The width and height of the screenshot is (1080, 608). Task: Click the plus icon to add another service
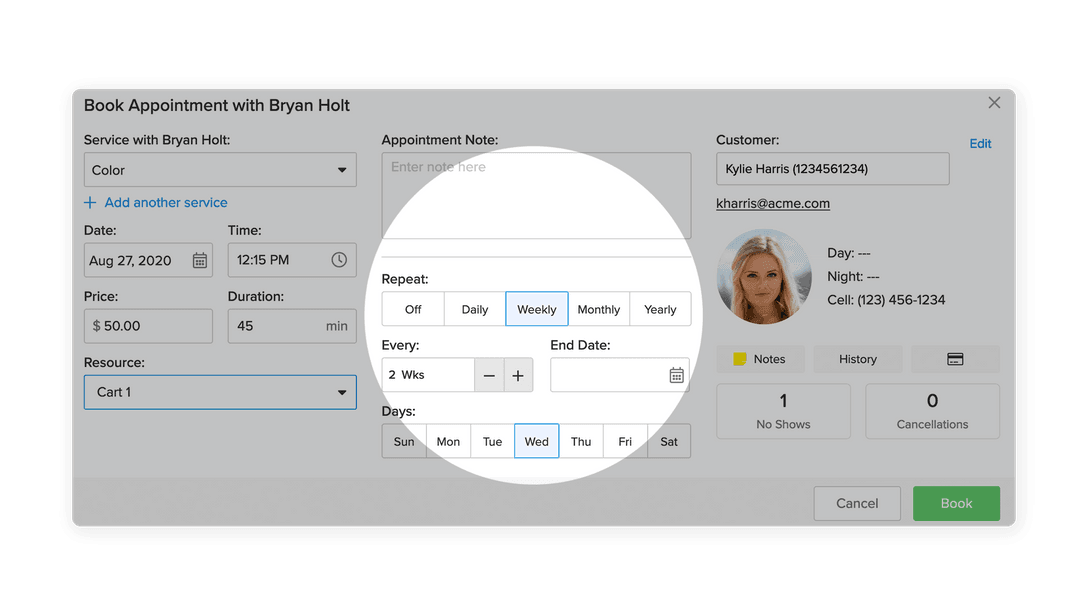90,202
